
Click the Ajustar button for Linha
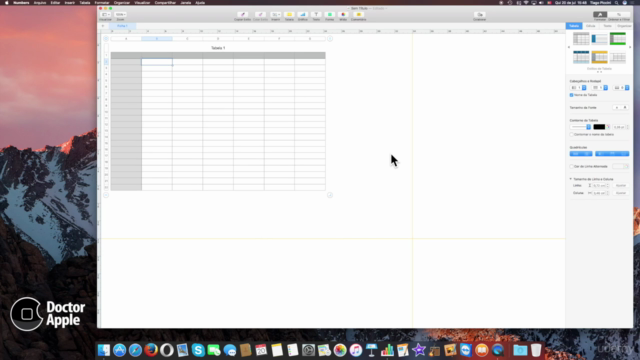(x=621, y=186)
